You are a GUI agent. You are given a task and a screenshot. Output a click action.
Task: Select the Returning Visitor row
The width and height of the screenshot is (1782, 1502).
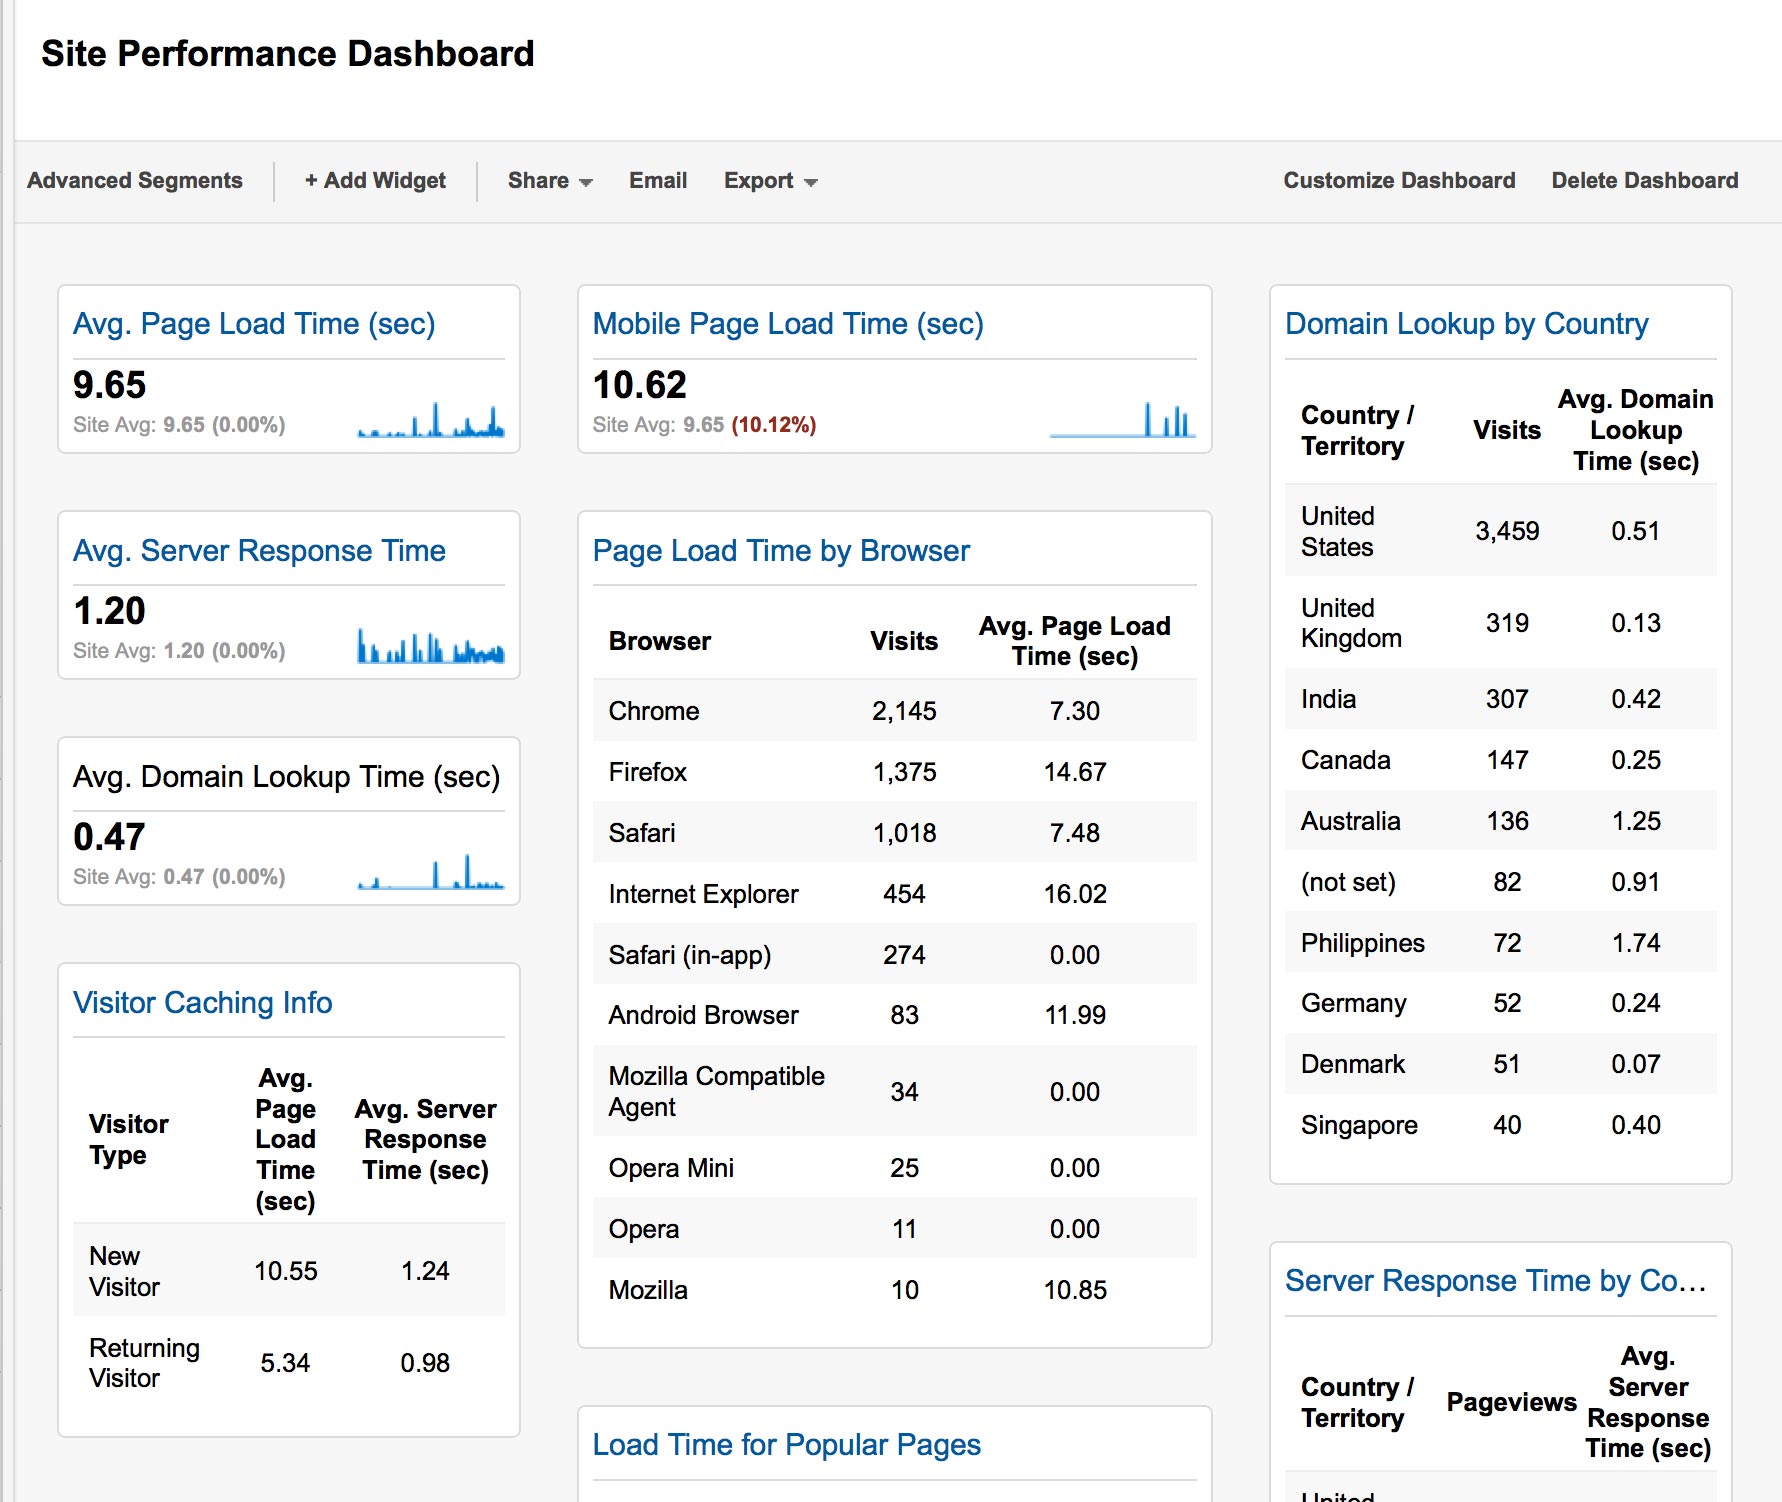point(289,1363)
